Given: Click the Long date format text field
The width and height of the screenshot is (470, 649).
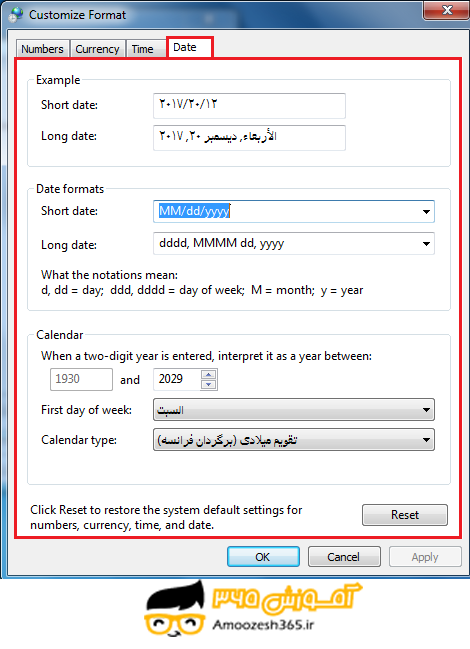Looking at the screenshot, I should pyautogui.click(x=285, y=243).
